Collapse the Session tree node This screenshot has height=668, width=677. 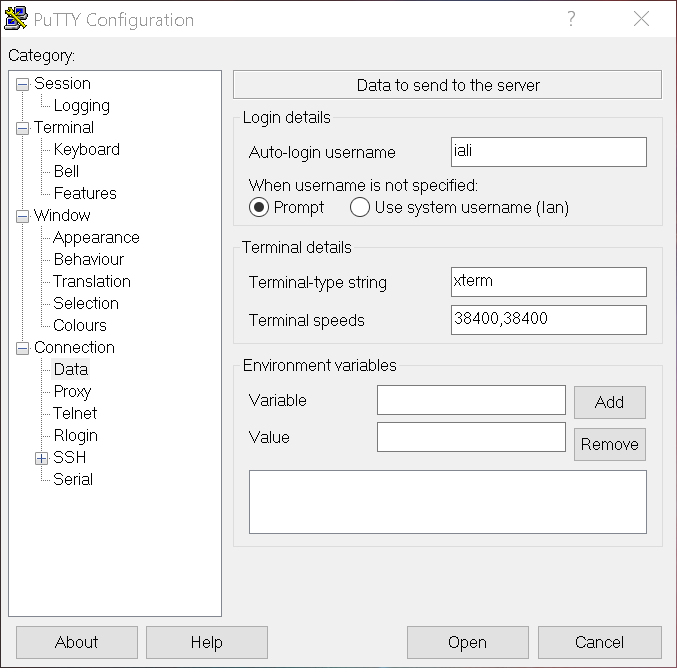[22, 84]
